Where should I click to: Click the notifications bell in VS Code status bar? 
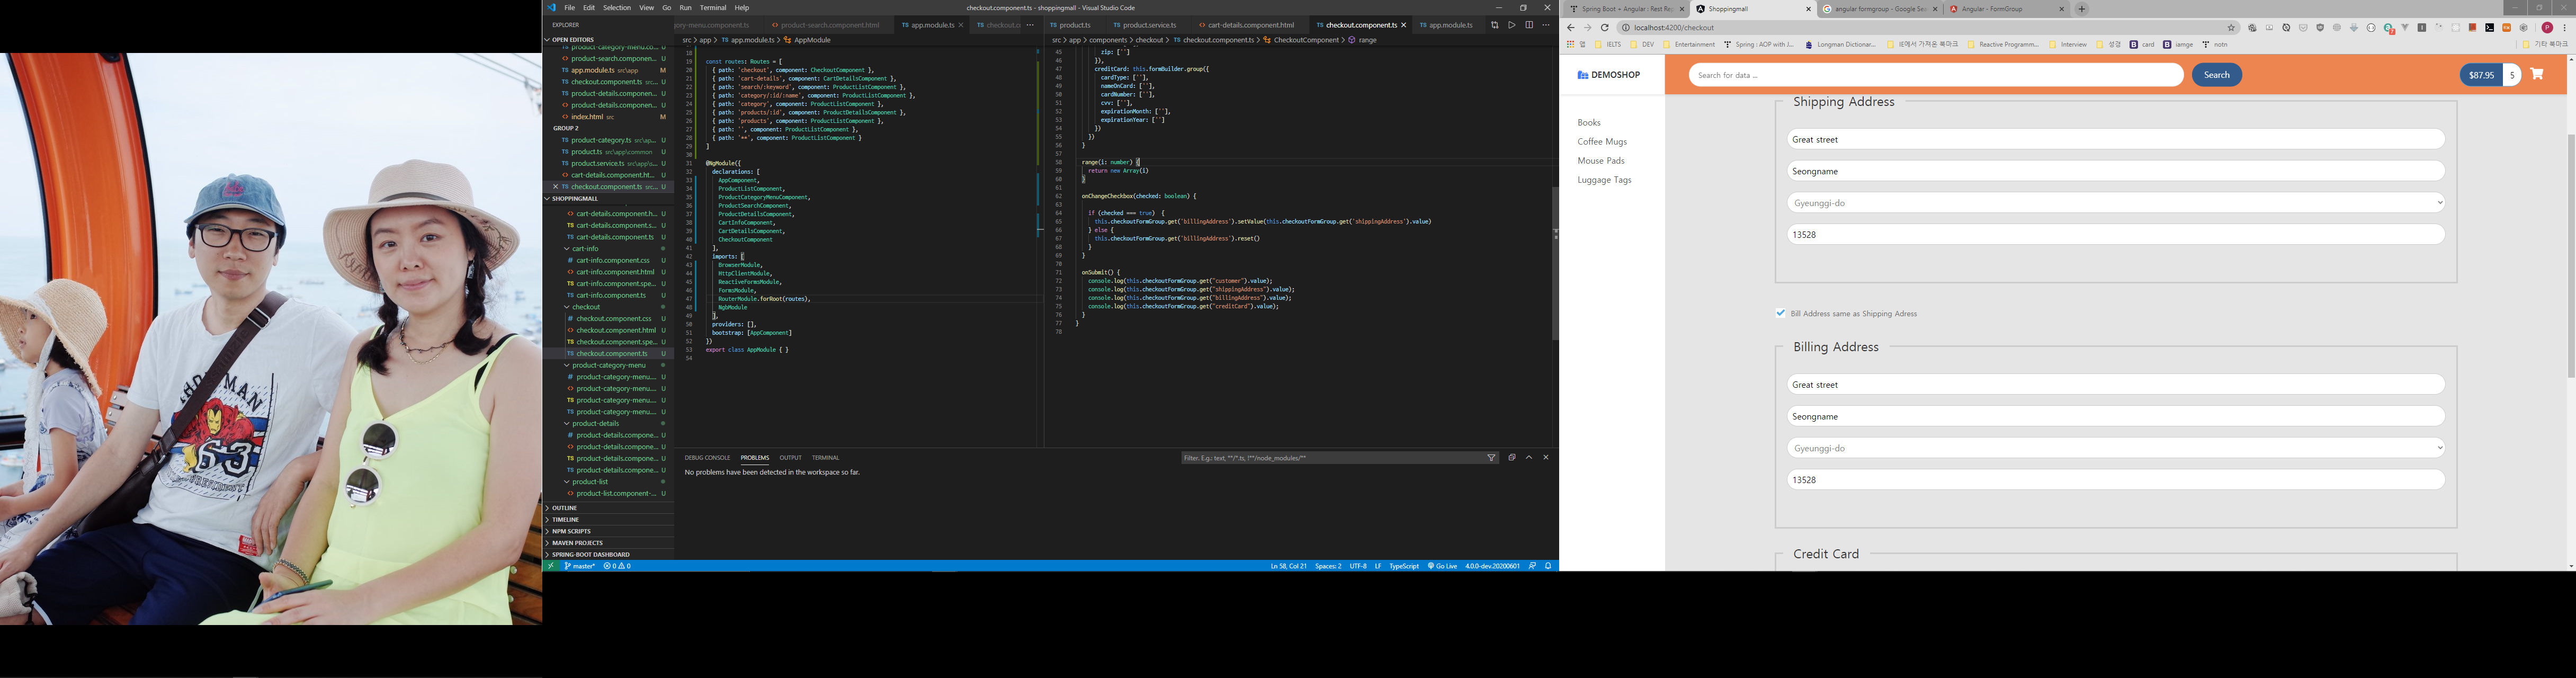[1548, 566]
